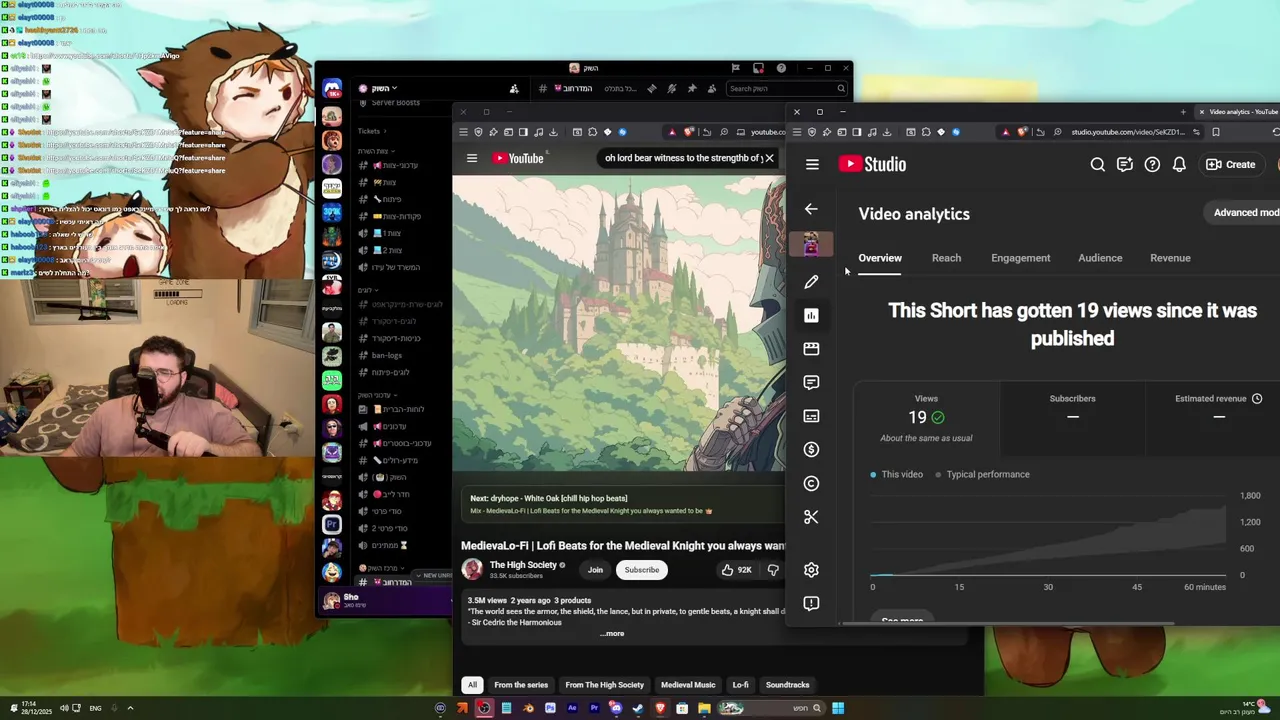The width and height of the screenshot is (1280, 720).
Task: Open Discord server name dropdown
Action: point(378,89)
